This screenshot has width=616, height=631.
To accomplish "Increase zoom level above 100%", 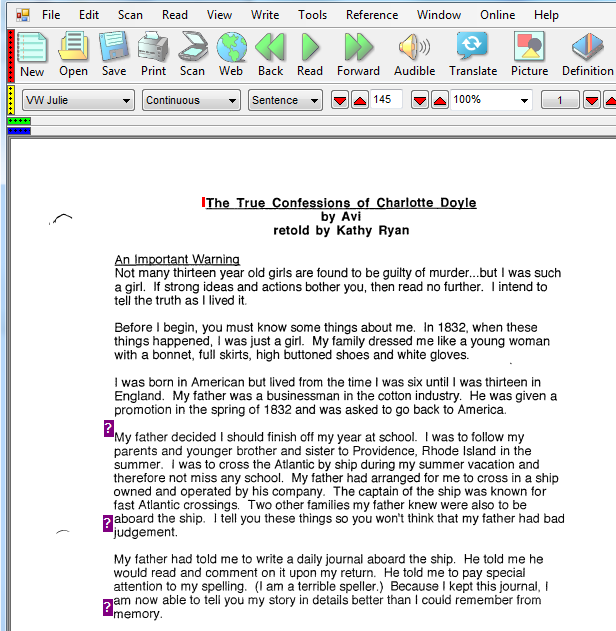I will (x=440, y=101).
